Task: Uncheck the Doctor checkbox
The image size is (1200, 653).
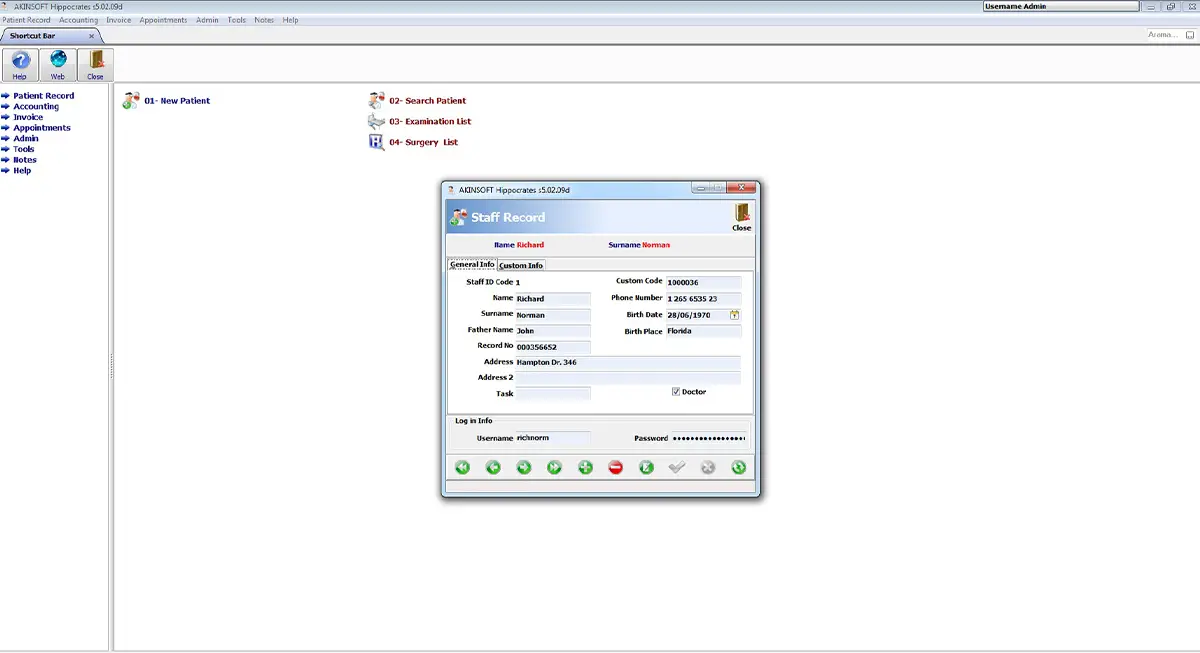Action: (676, 392)
